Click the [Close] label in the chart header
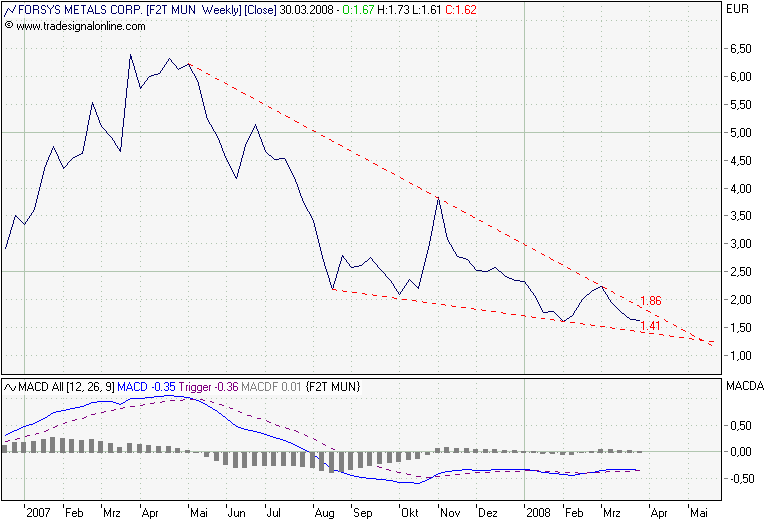This screenshot has height=520, width=769. tap(260, 10)
